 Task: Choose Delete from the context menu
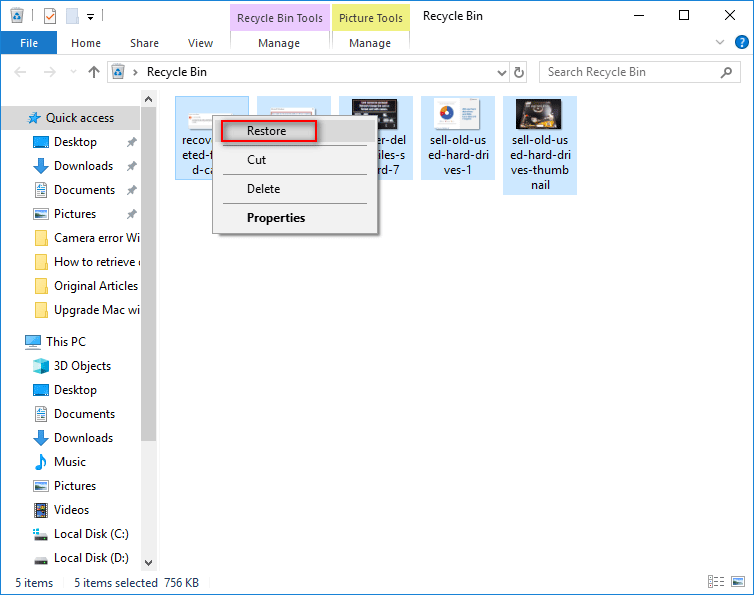click(x=295, y=189)
